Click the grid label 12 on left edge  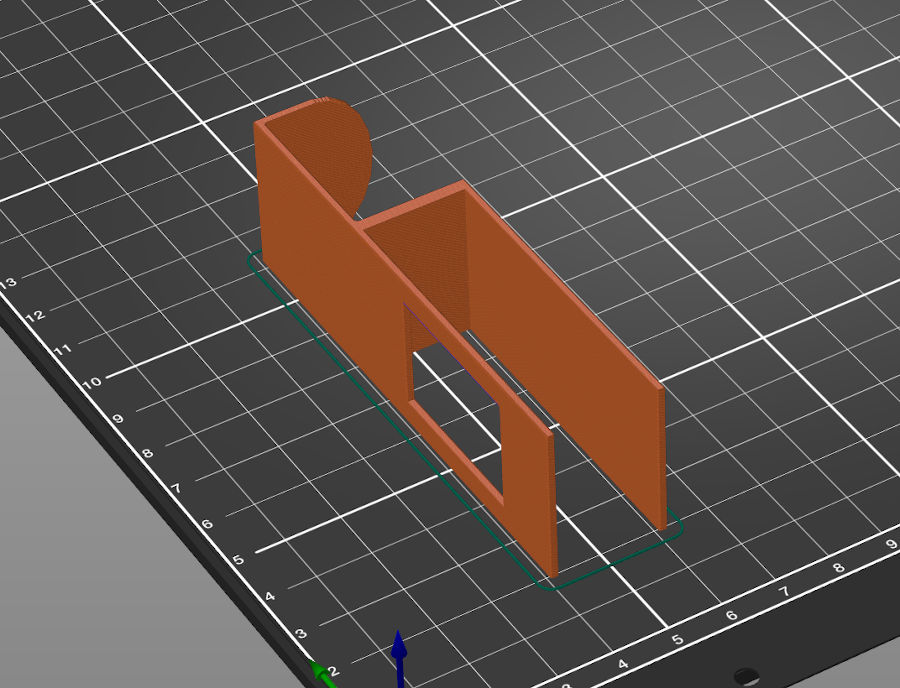35,316
